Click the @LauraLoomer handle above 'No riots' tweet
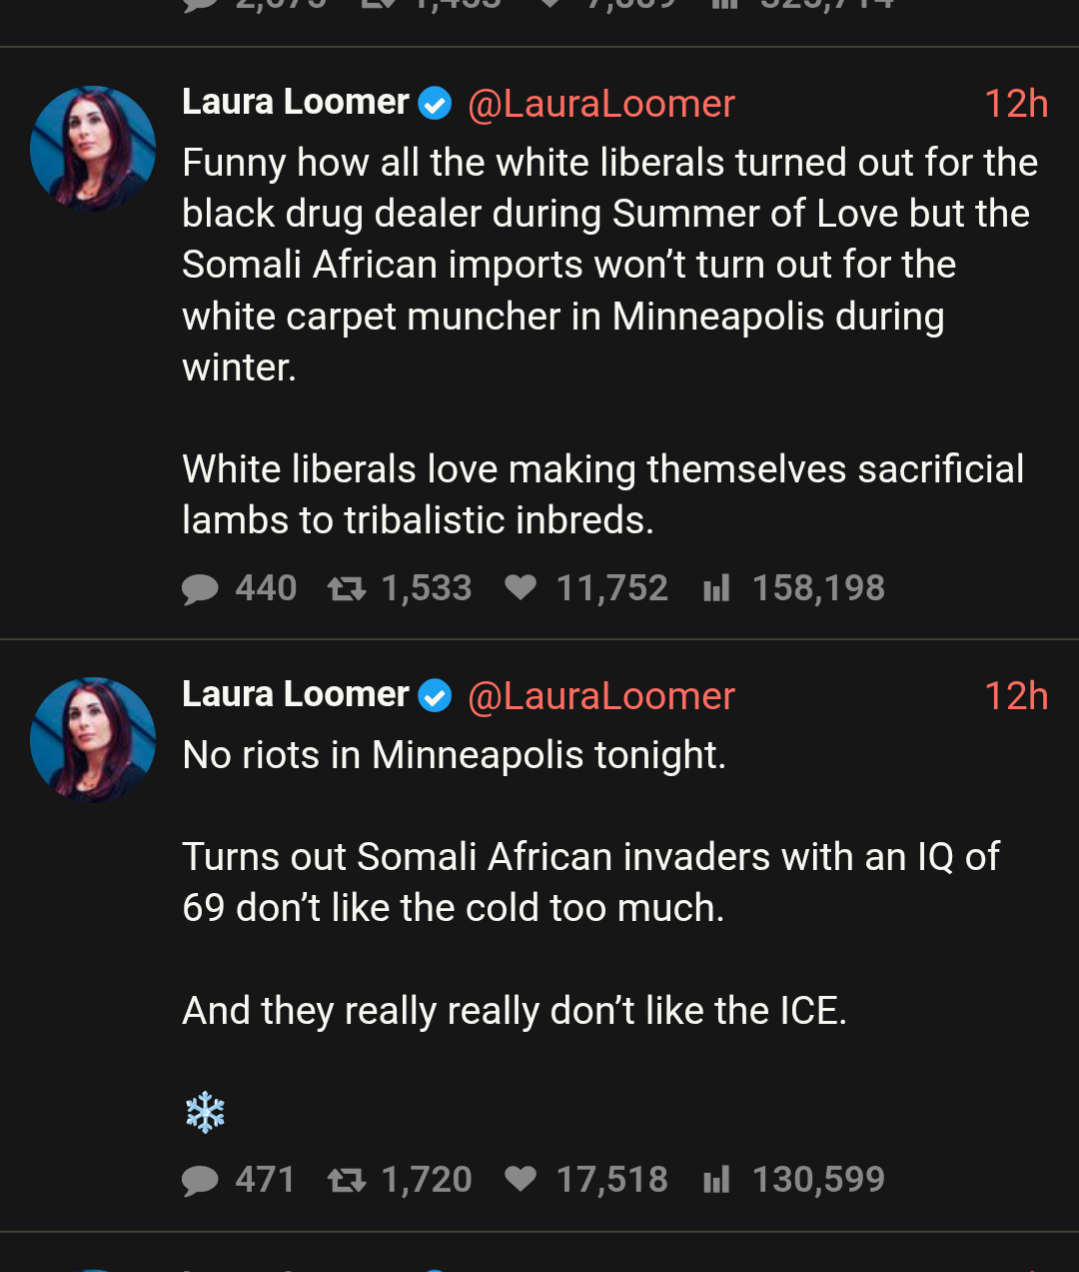 tap(601, 696)
